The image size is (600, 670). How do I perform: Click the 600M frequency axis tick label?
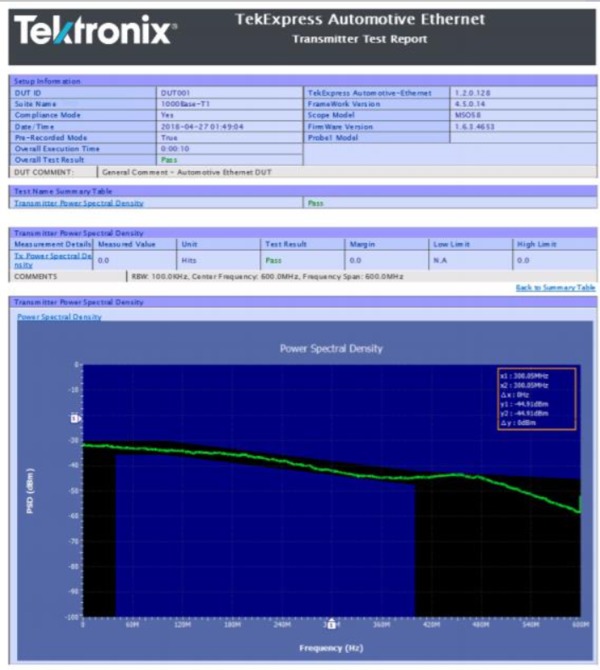pyautogui.click(x=580, y=624)
